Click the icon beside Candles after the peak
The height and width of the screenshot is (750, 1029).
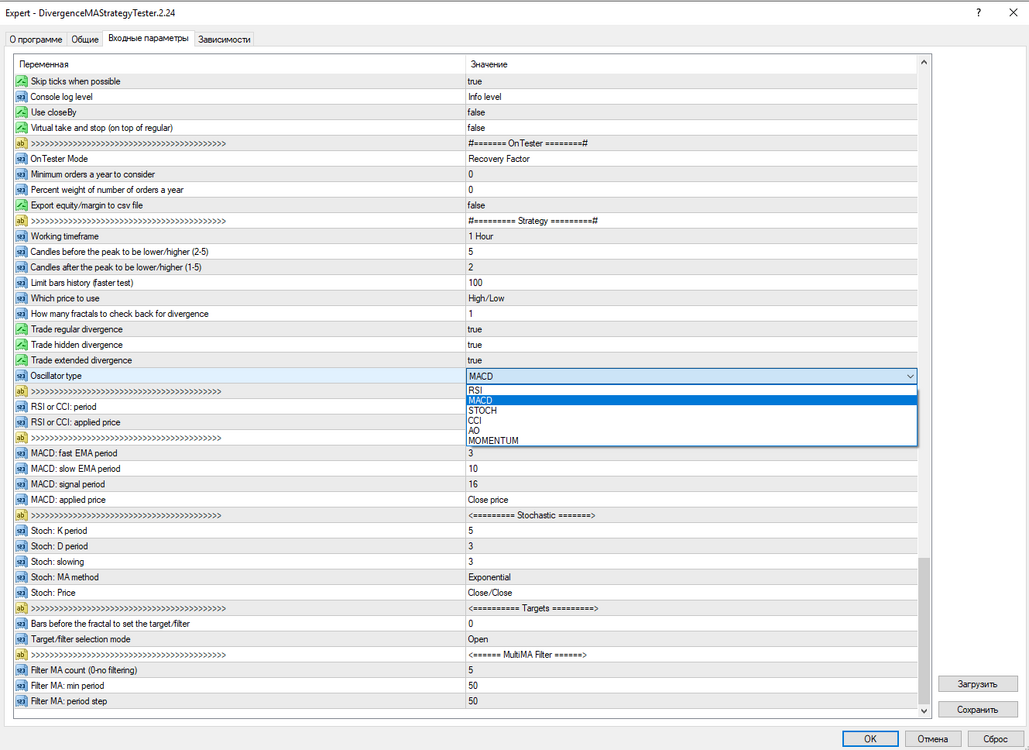(22, 268)
